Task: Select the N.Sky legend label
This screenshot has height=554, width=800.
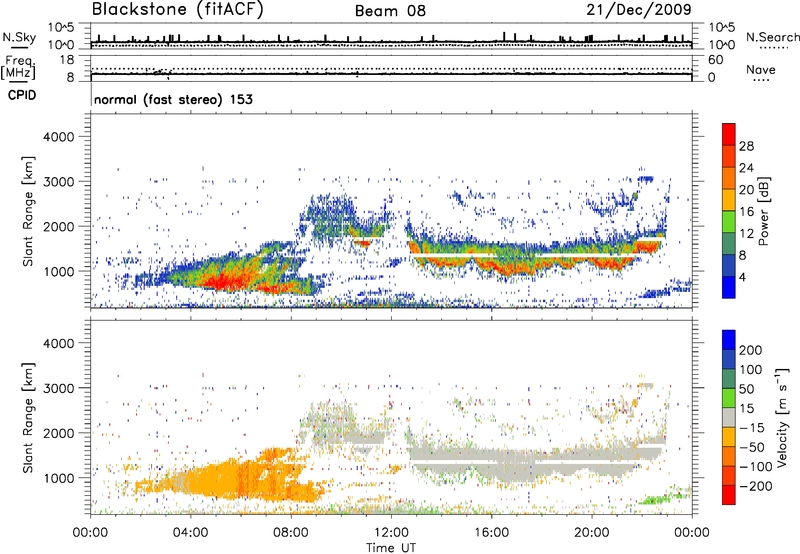Action: [19, 37]
